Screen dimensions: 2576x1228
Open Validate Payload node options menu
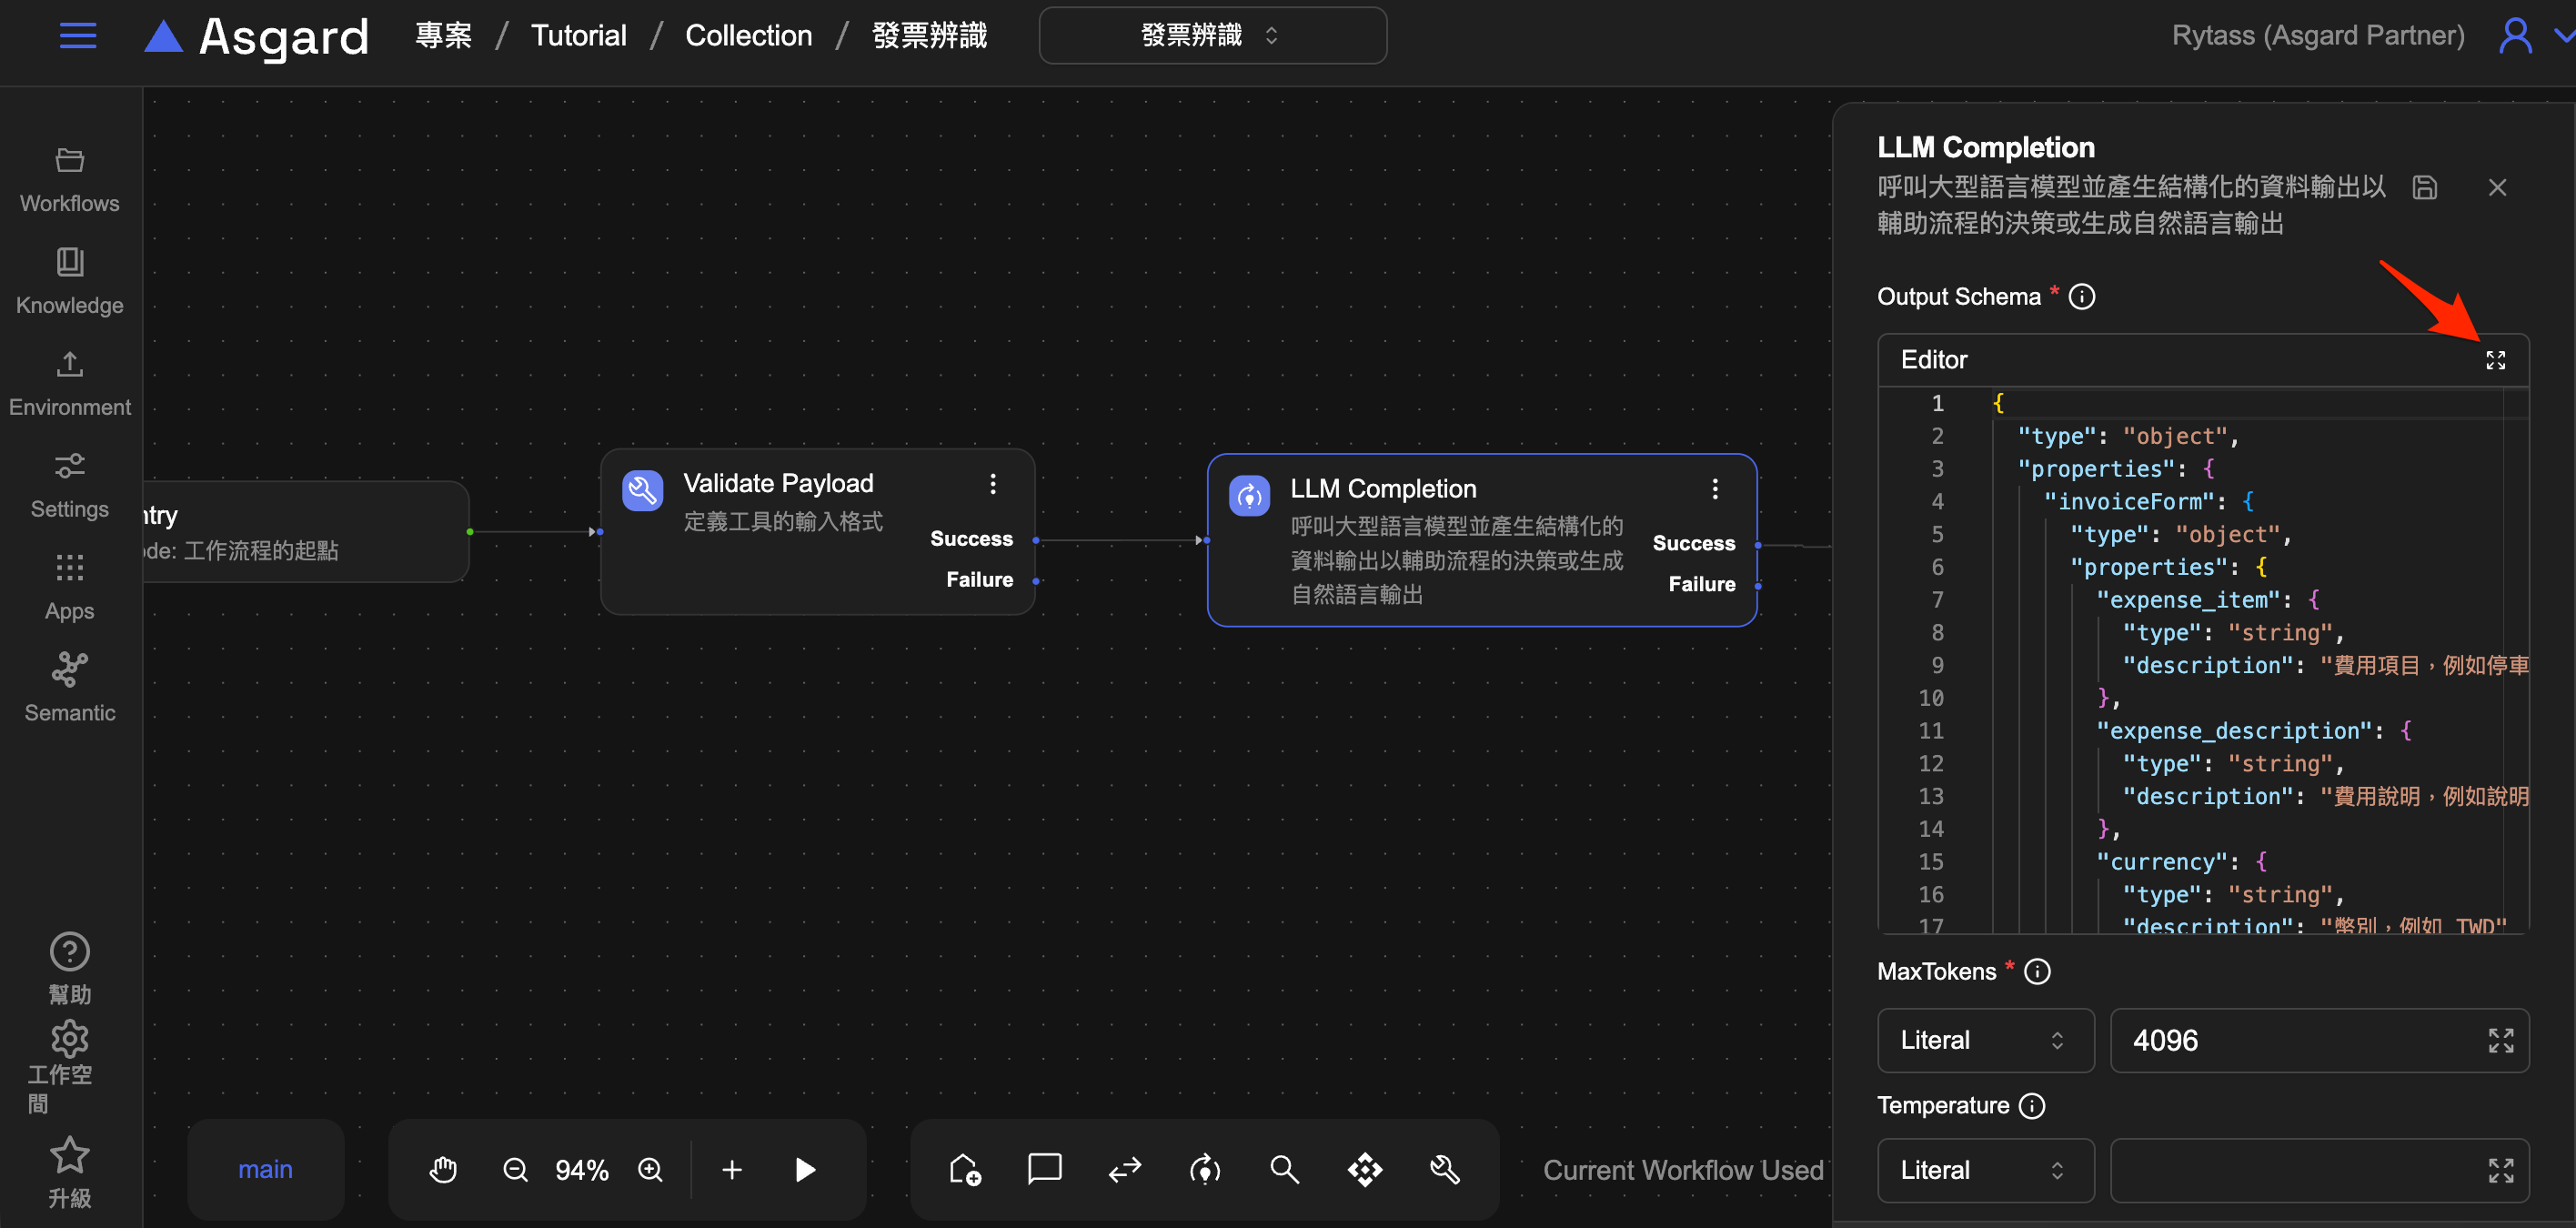point(992,484)
